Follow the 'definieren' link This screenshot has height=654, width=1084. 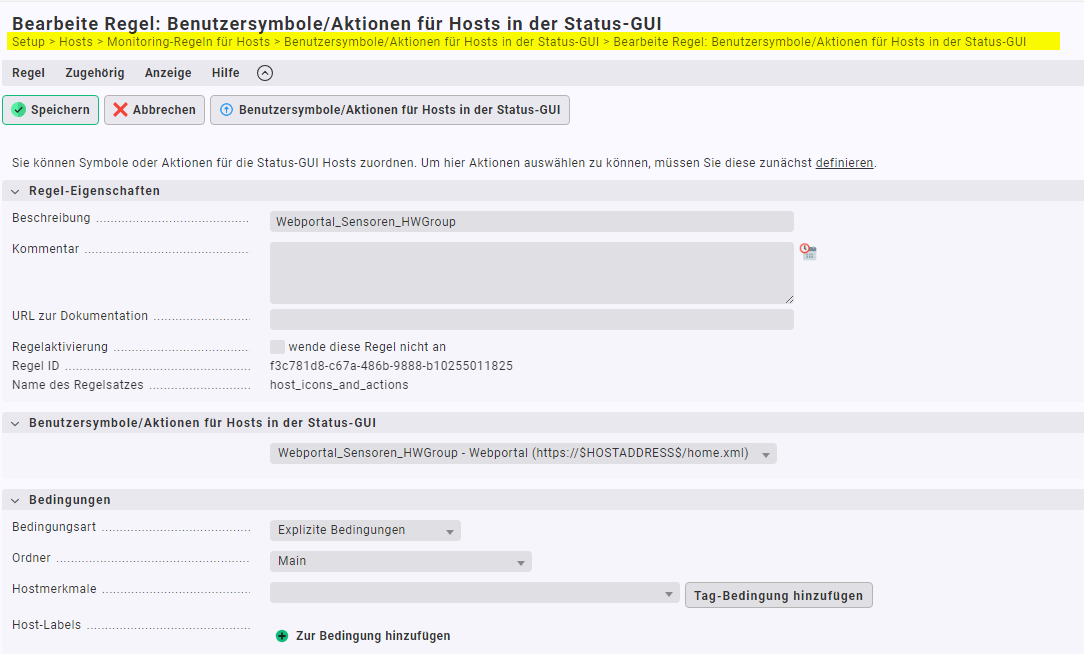[x=844, y=163]
